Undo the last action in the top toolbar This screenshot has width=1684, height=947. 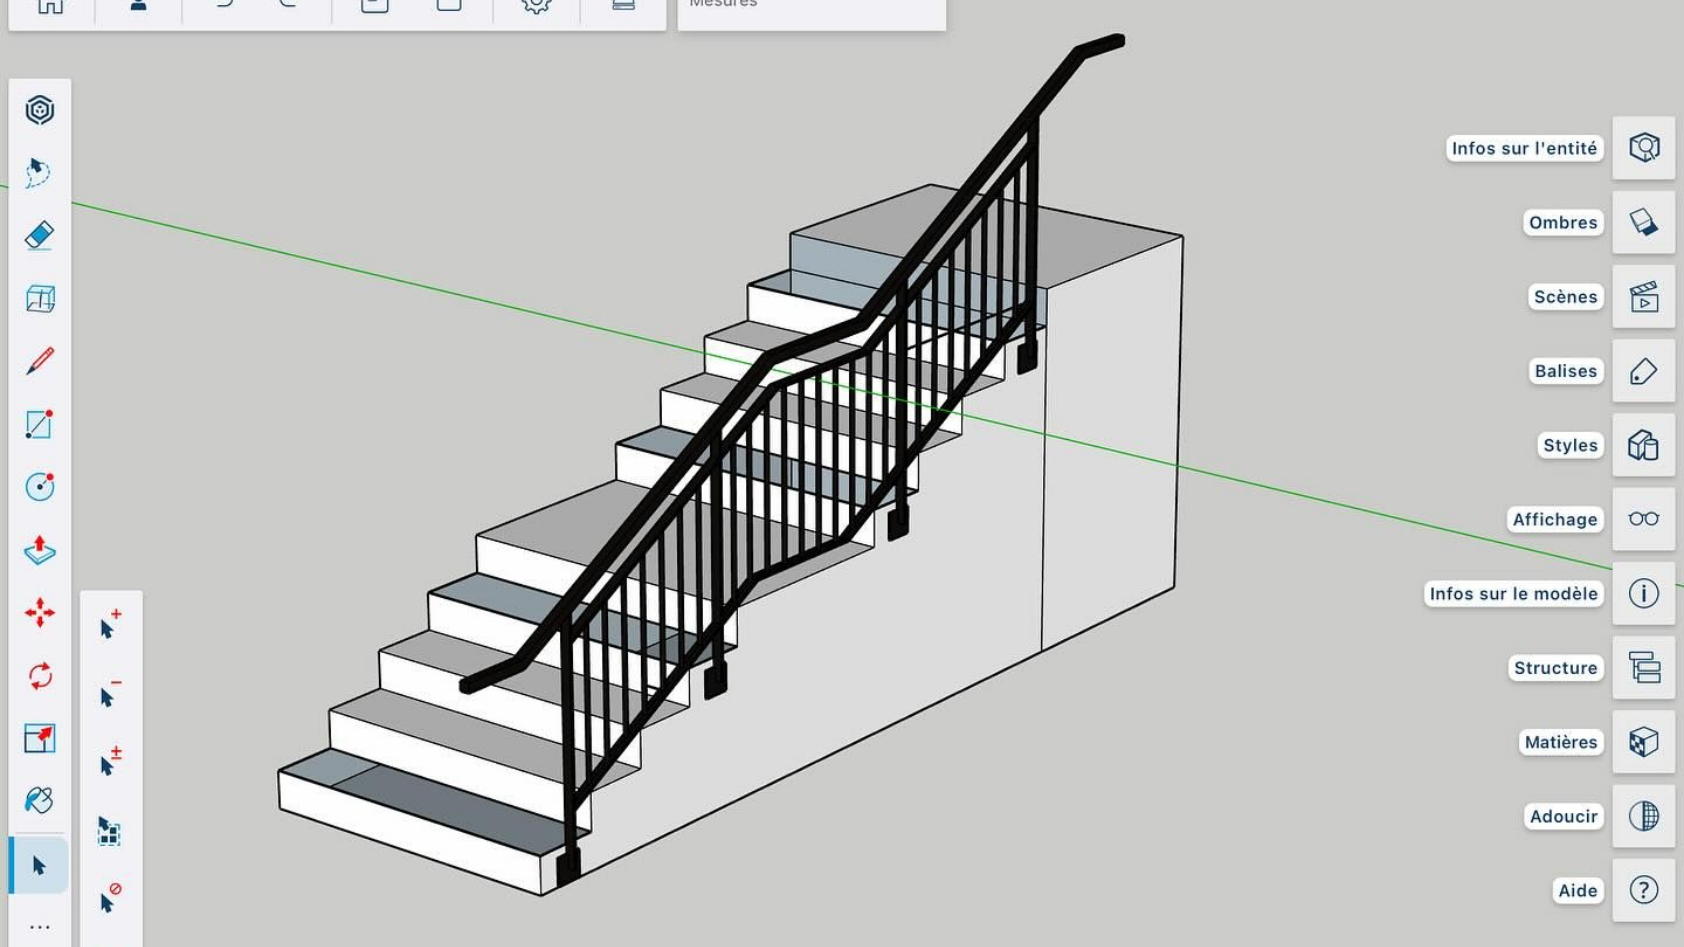coord(224,5)
